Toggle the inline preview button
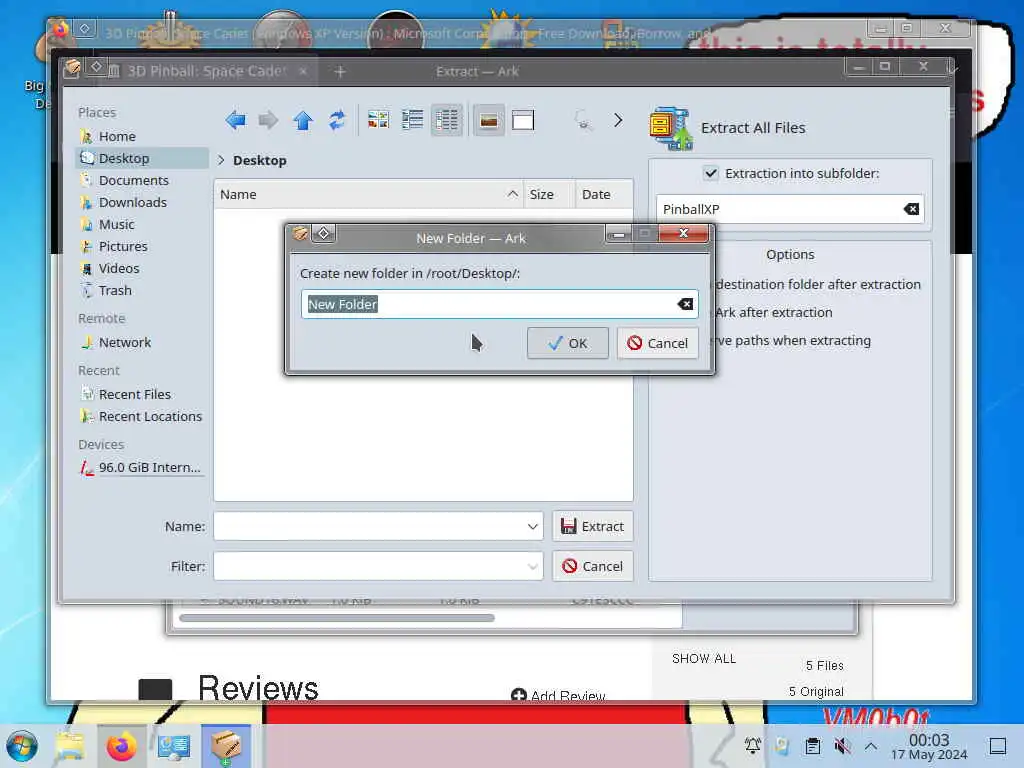Image resolution: width=1024 pixels, height=768 pixels. pyautogui.click(x=488, y=120)
